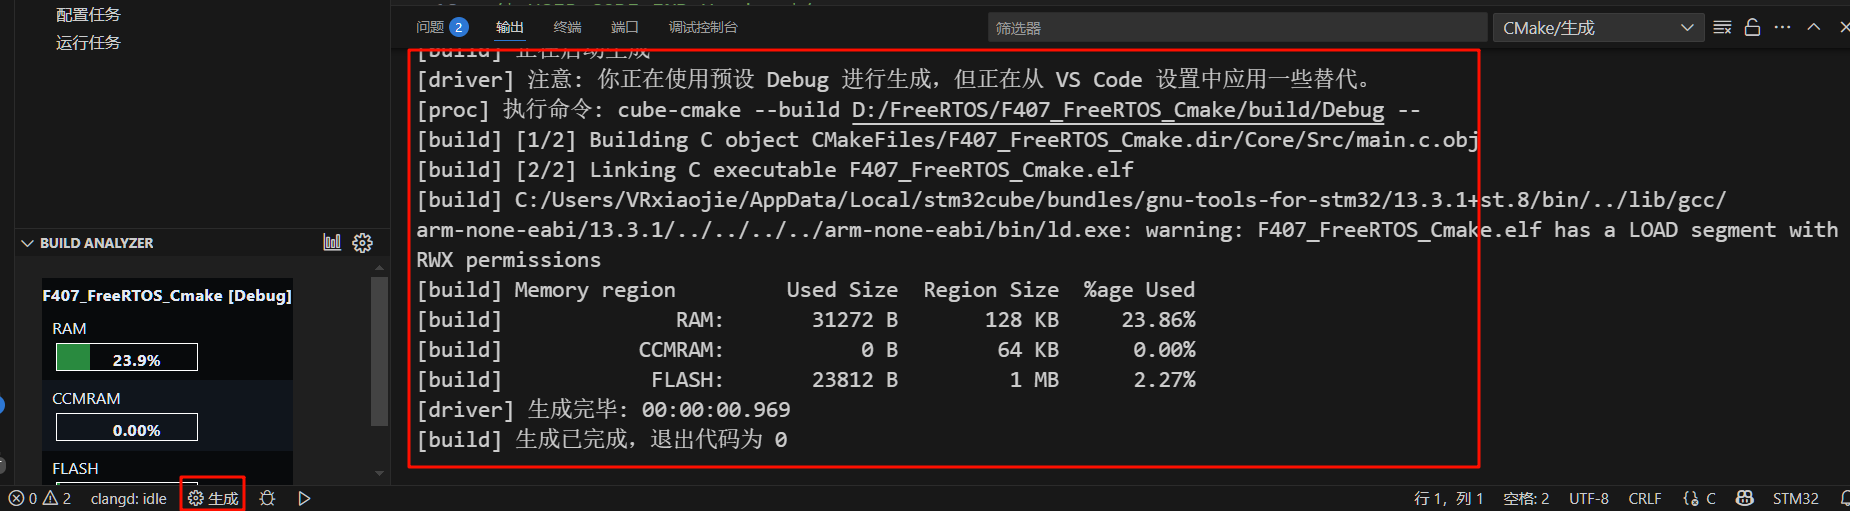Collapse the BUILD ANALYZER section
1850x511 pixels.
click(x=27, y=243)
